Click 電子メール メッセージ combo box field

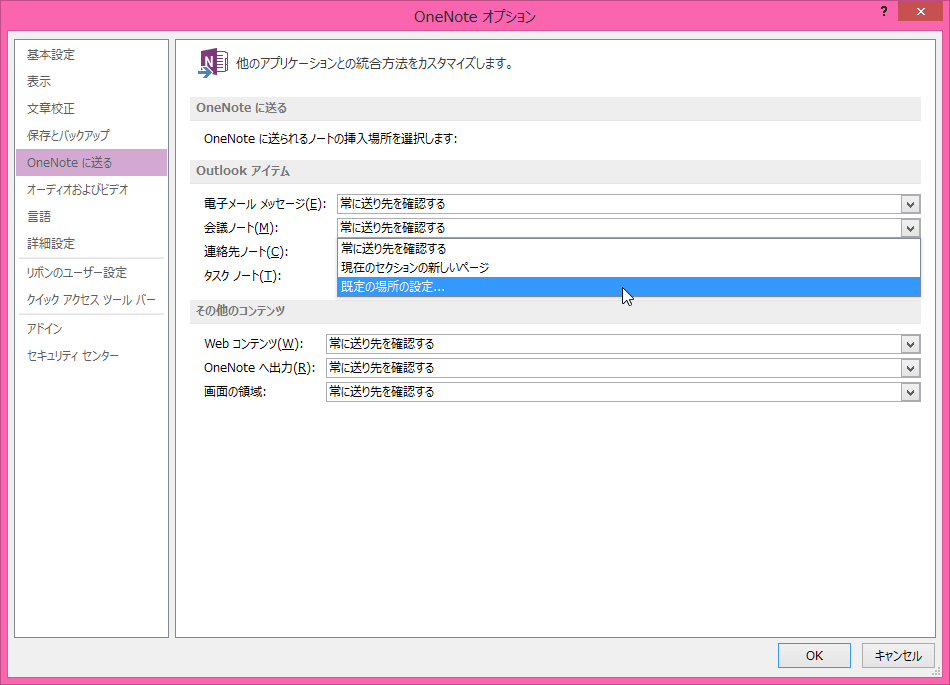pyautogui.click(x=628, y=204)
